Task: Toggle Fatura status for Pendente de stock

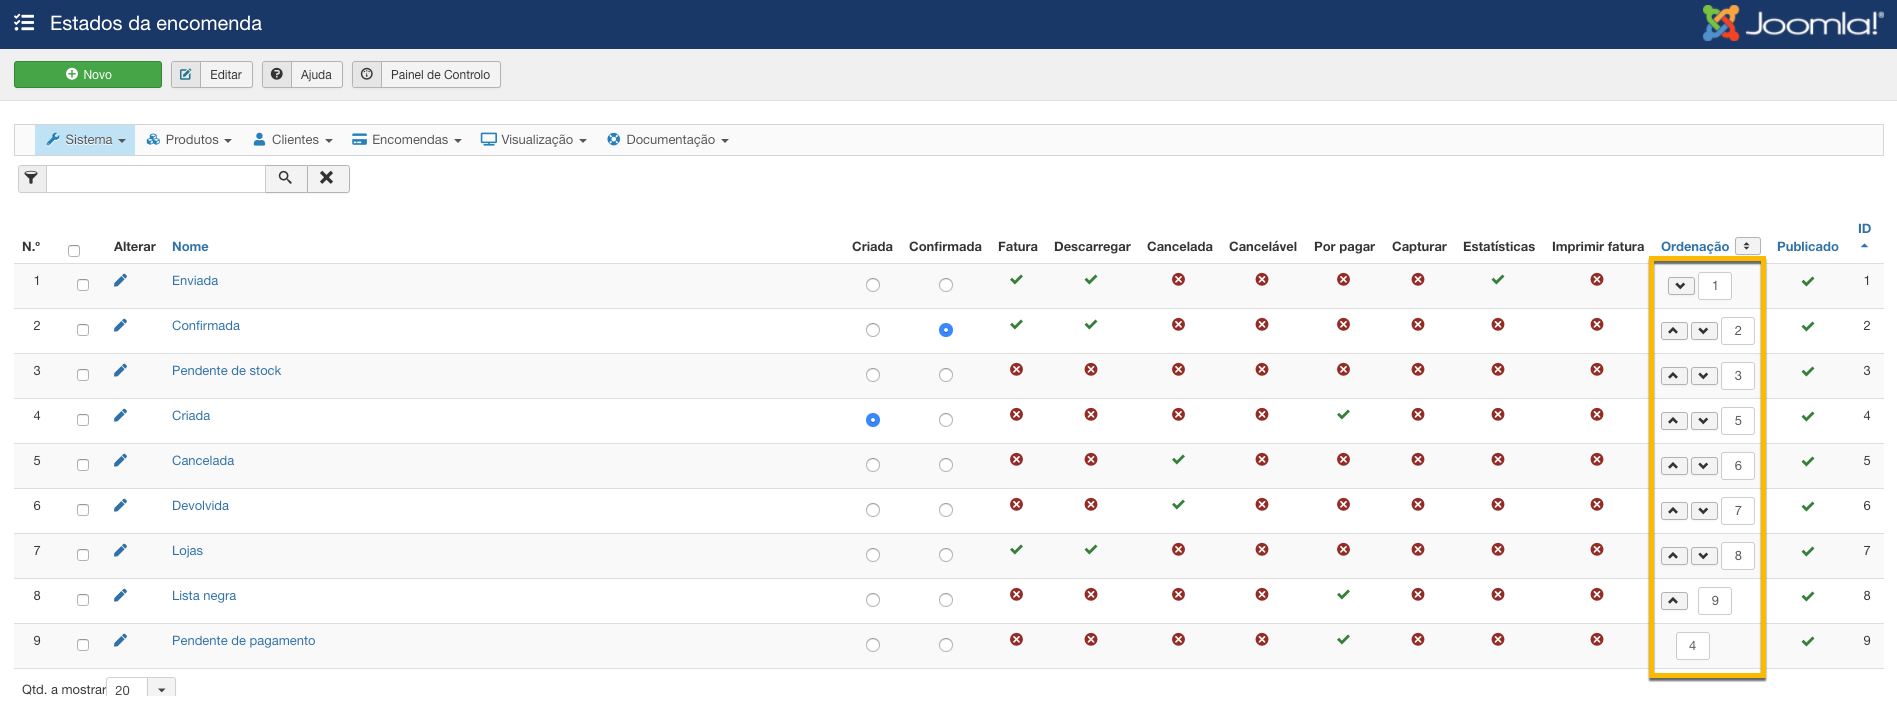Action: click(x=1016, y=370)
